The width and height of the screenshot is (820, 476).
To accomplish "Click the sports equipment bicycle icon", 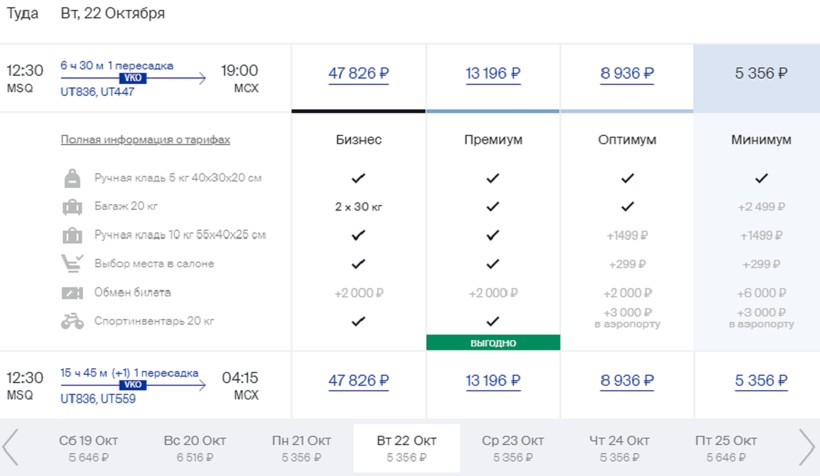I will click(x=72, y=321).
